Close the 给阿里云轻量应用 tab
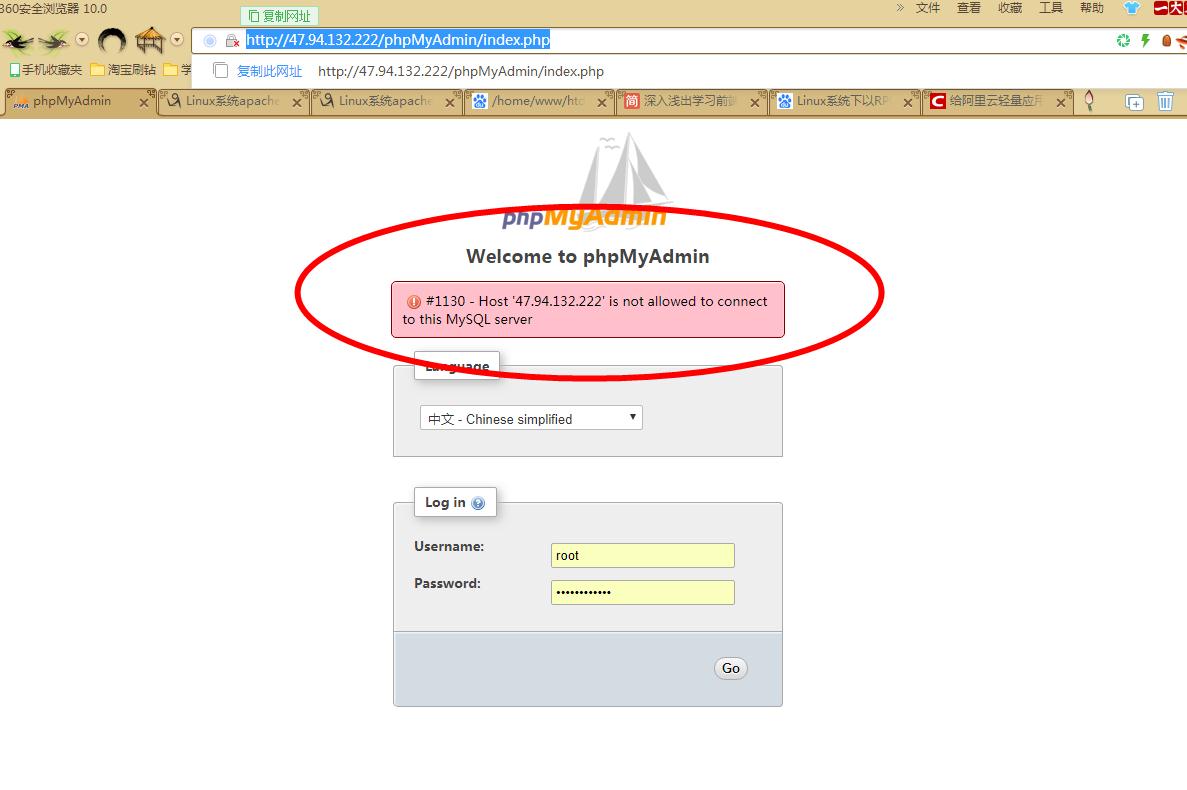This screenshot has width=1187, height=790. (1061, 102)
